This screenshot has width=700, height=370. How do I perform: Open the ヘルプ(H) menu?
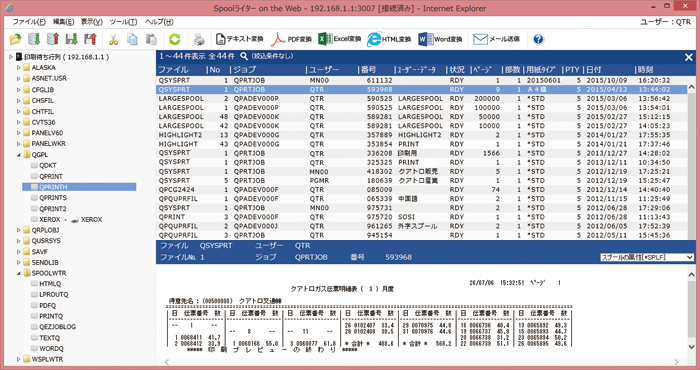pos(159,22)
